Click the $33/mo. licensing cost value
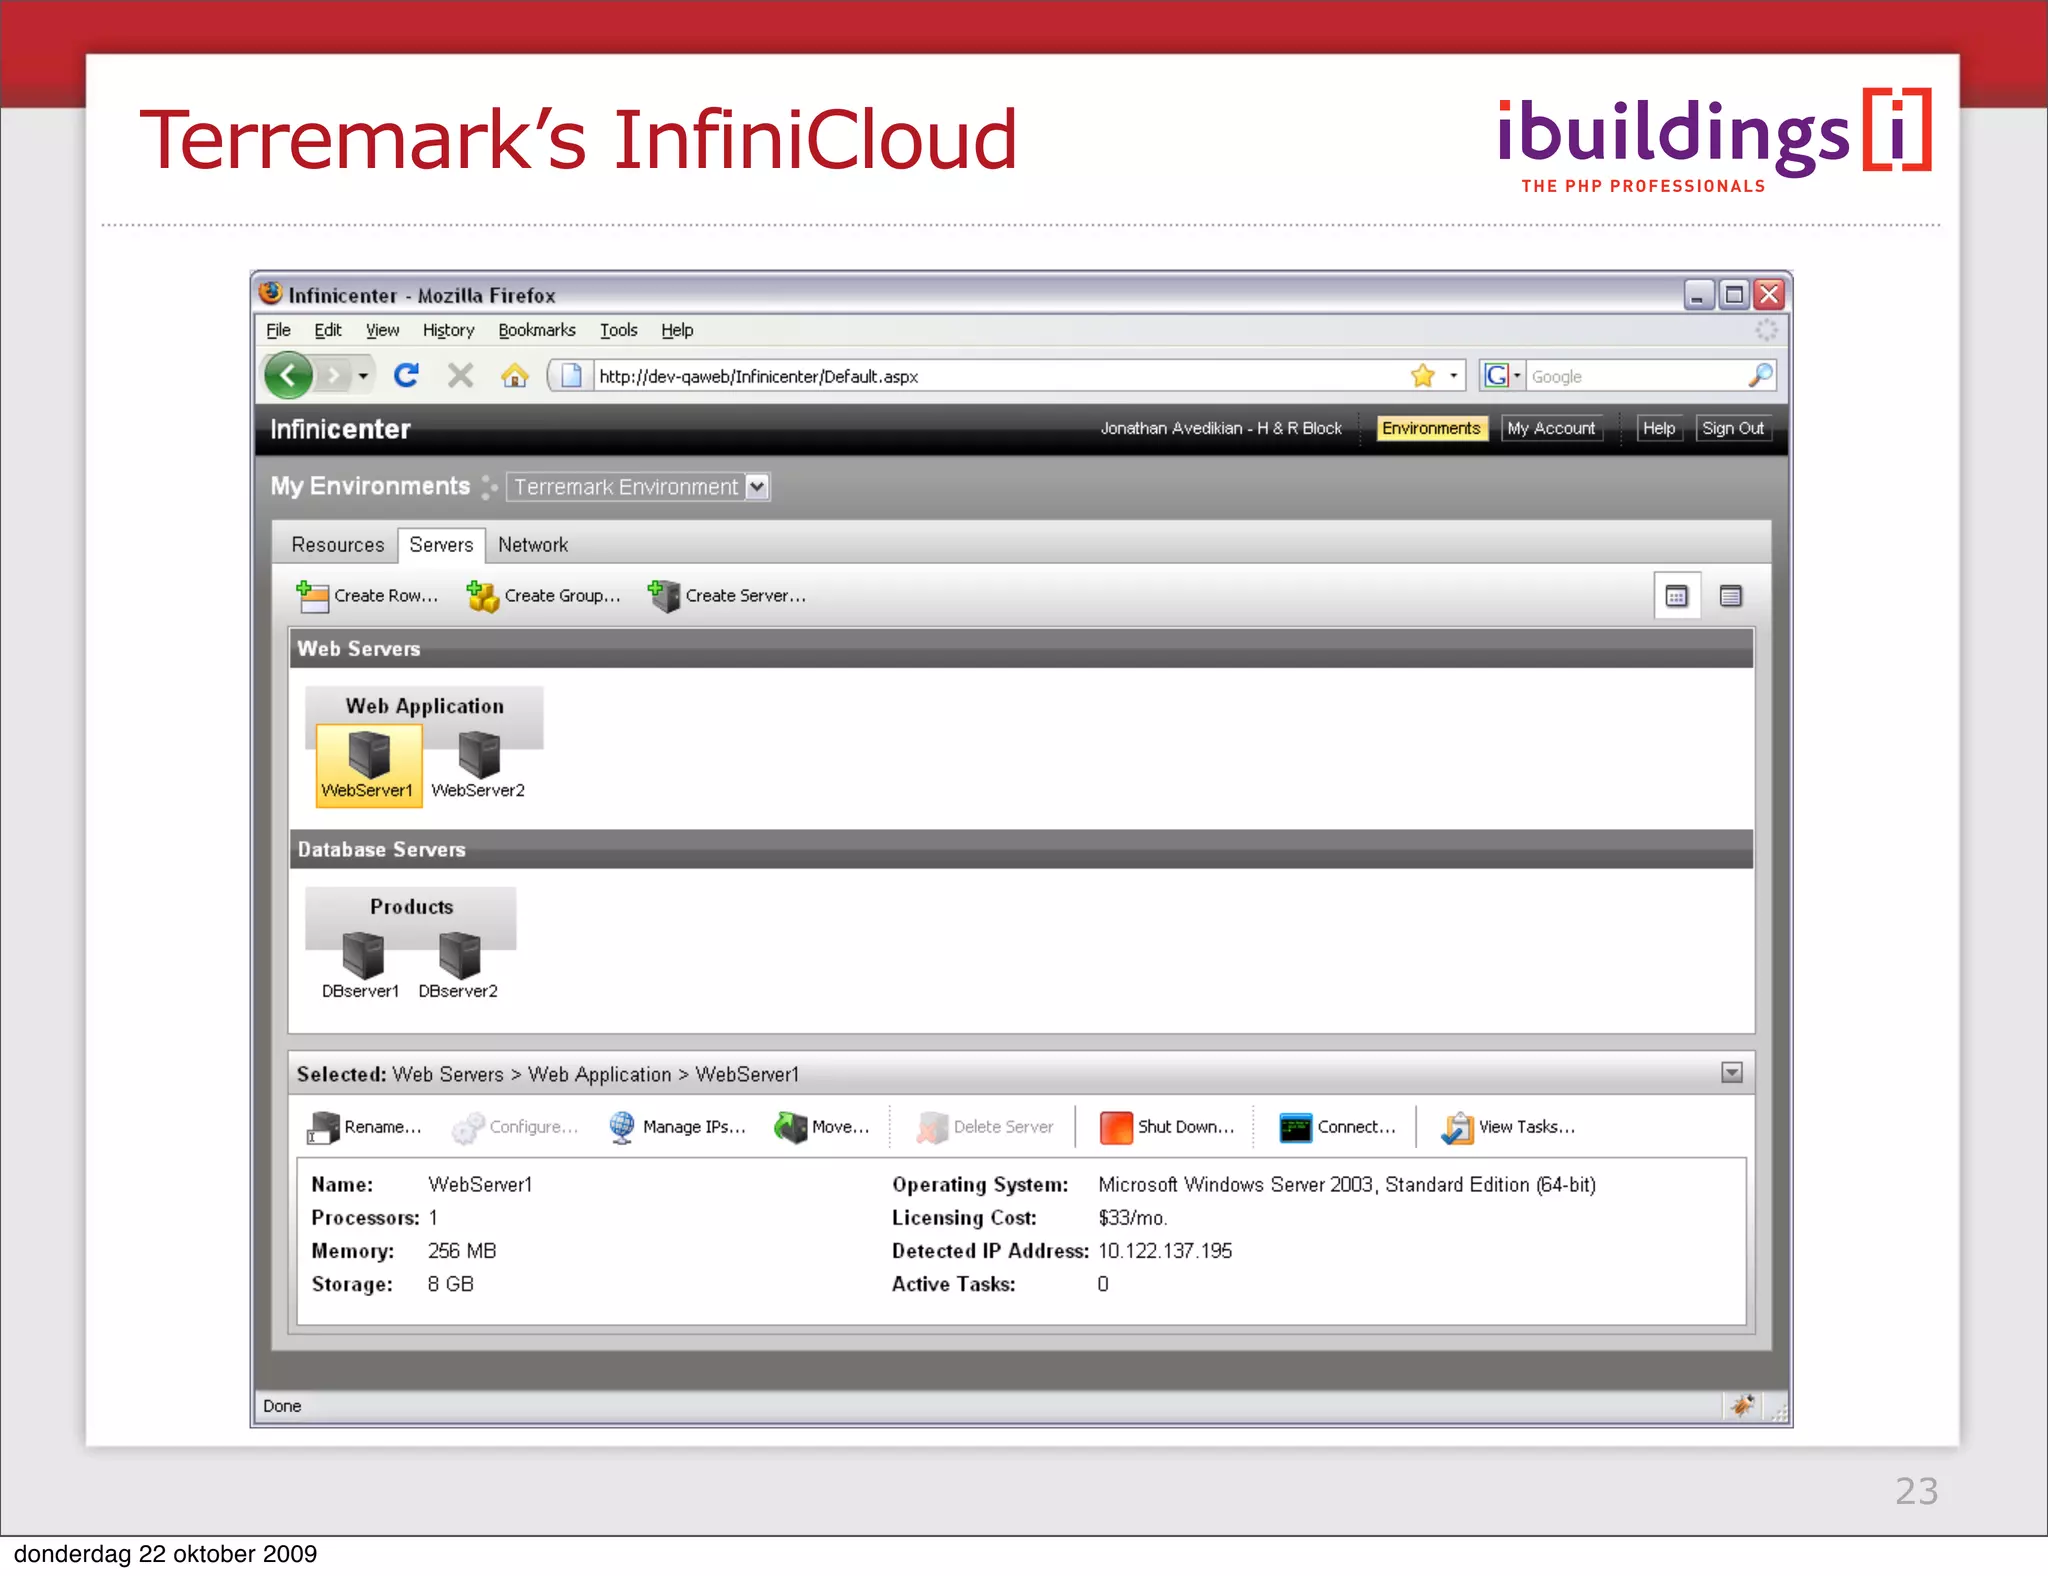The height and width of the screenshot is (1576, 2048). (1132, 1218)
